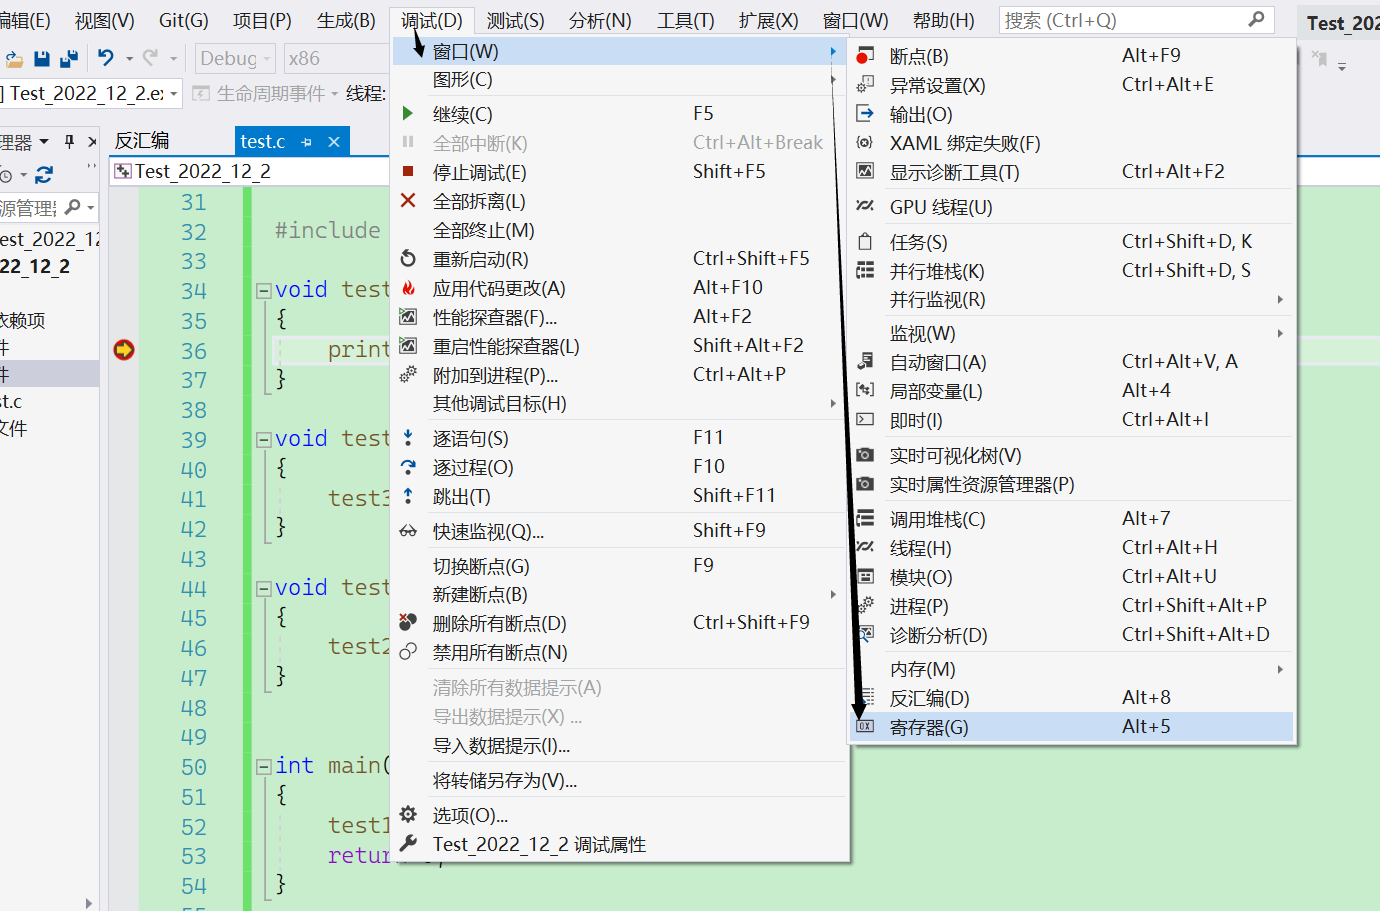This screenshot has height=911, width=1380.
Task: Select the Disassembly (反汇编) Alt+8 menu entry
Action: coord(1072,698)
